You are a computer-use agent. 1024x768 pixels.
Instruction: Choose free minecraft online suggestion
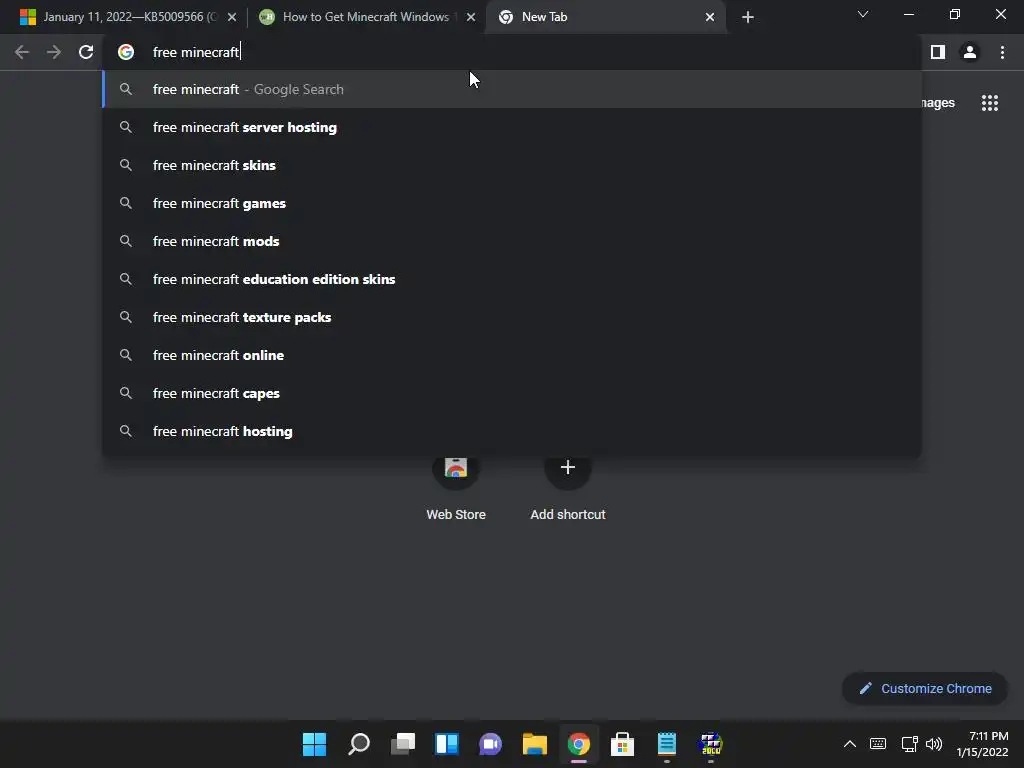[x=511, y=355]
